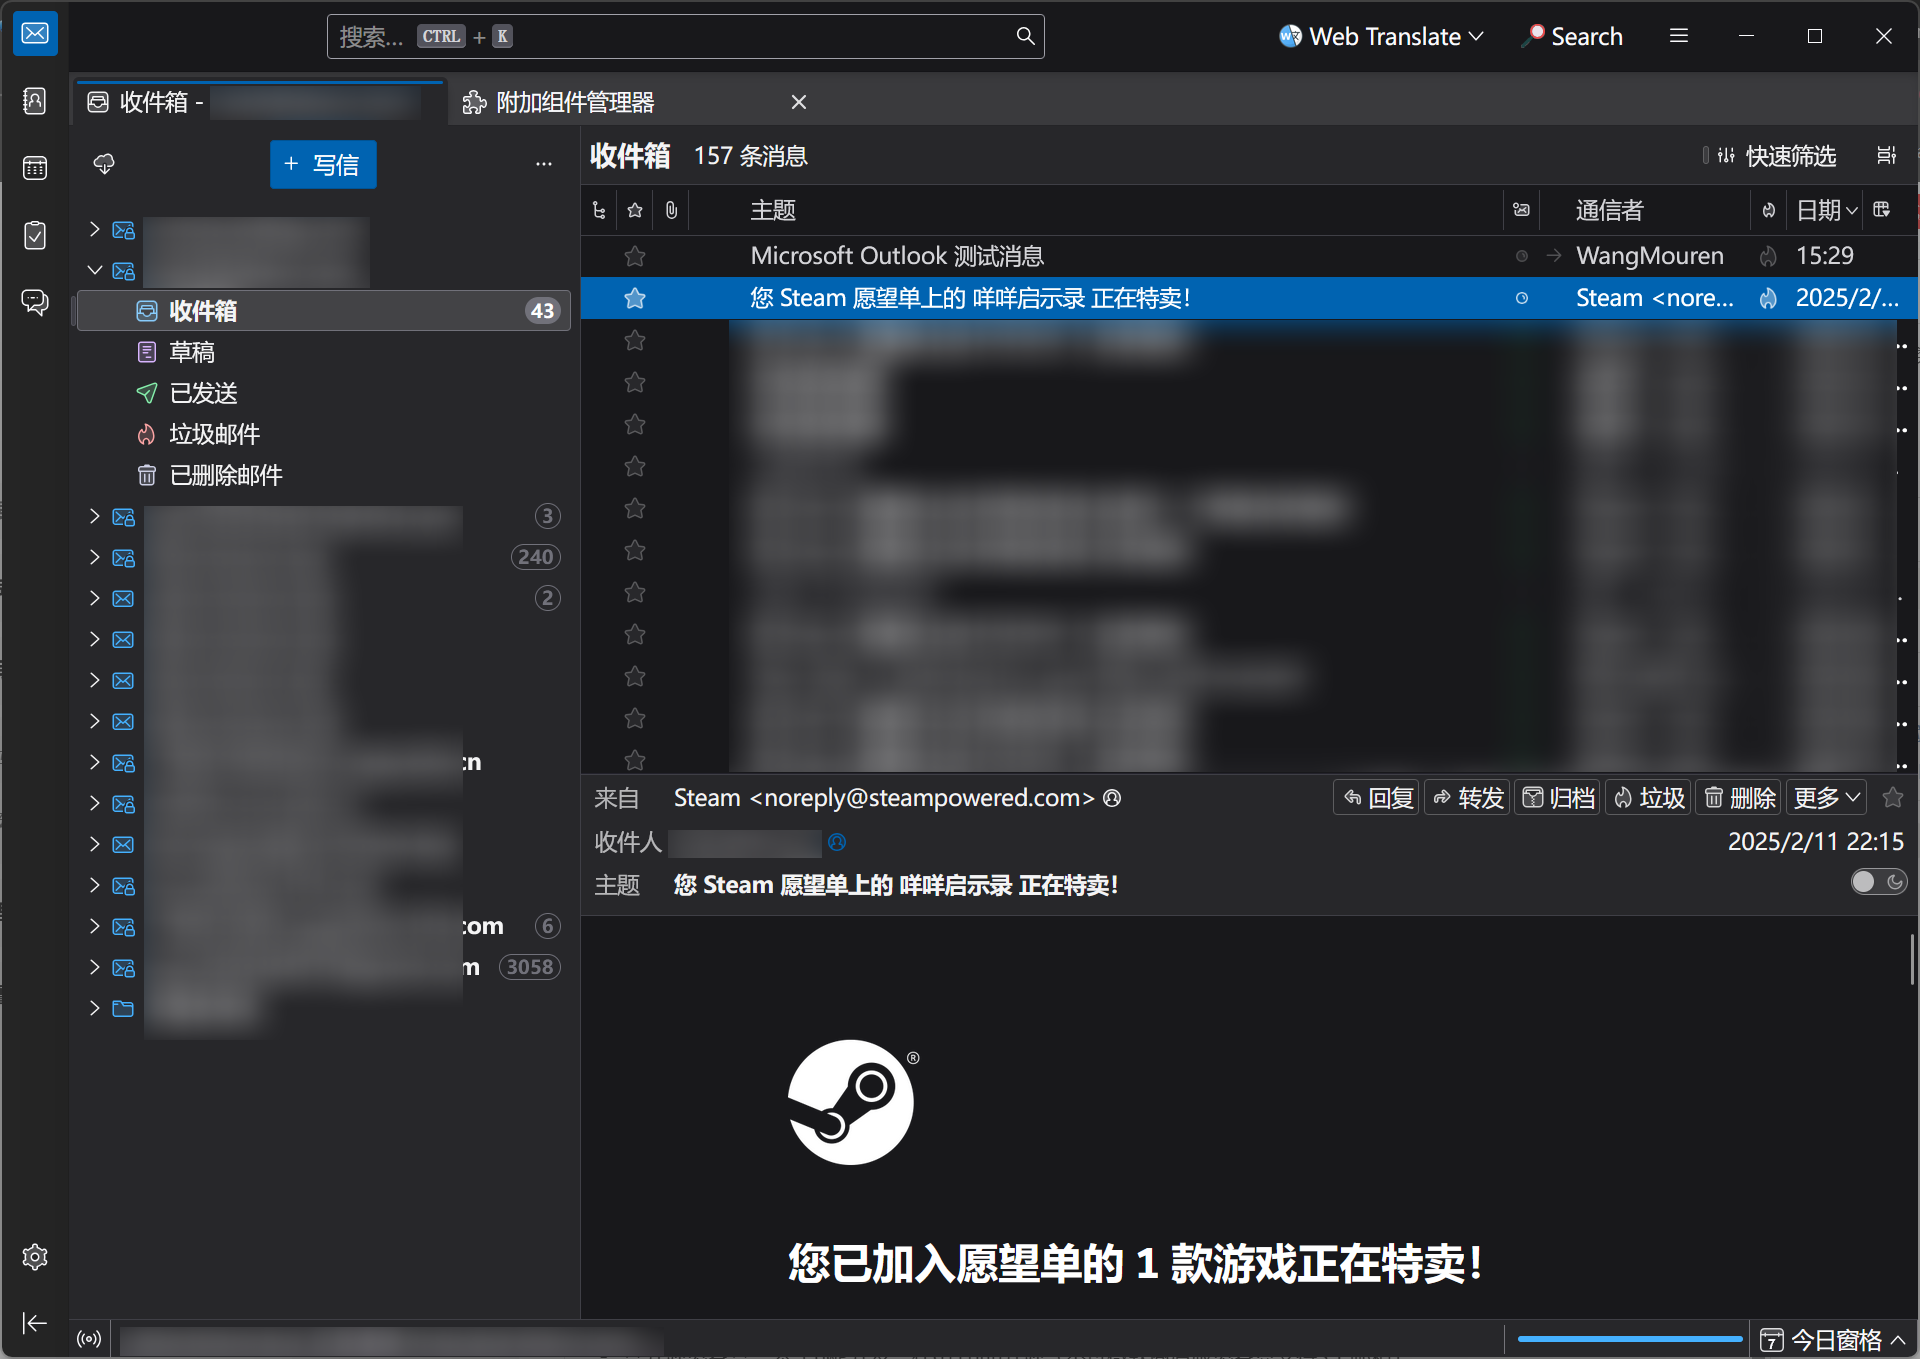
Task: Open Settings gear in sidebar
Action: [x=35, y=1257]
